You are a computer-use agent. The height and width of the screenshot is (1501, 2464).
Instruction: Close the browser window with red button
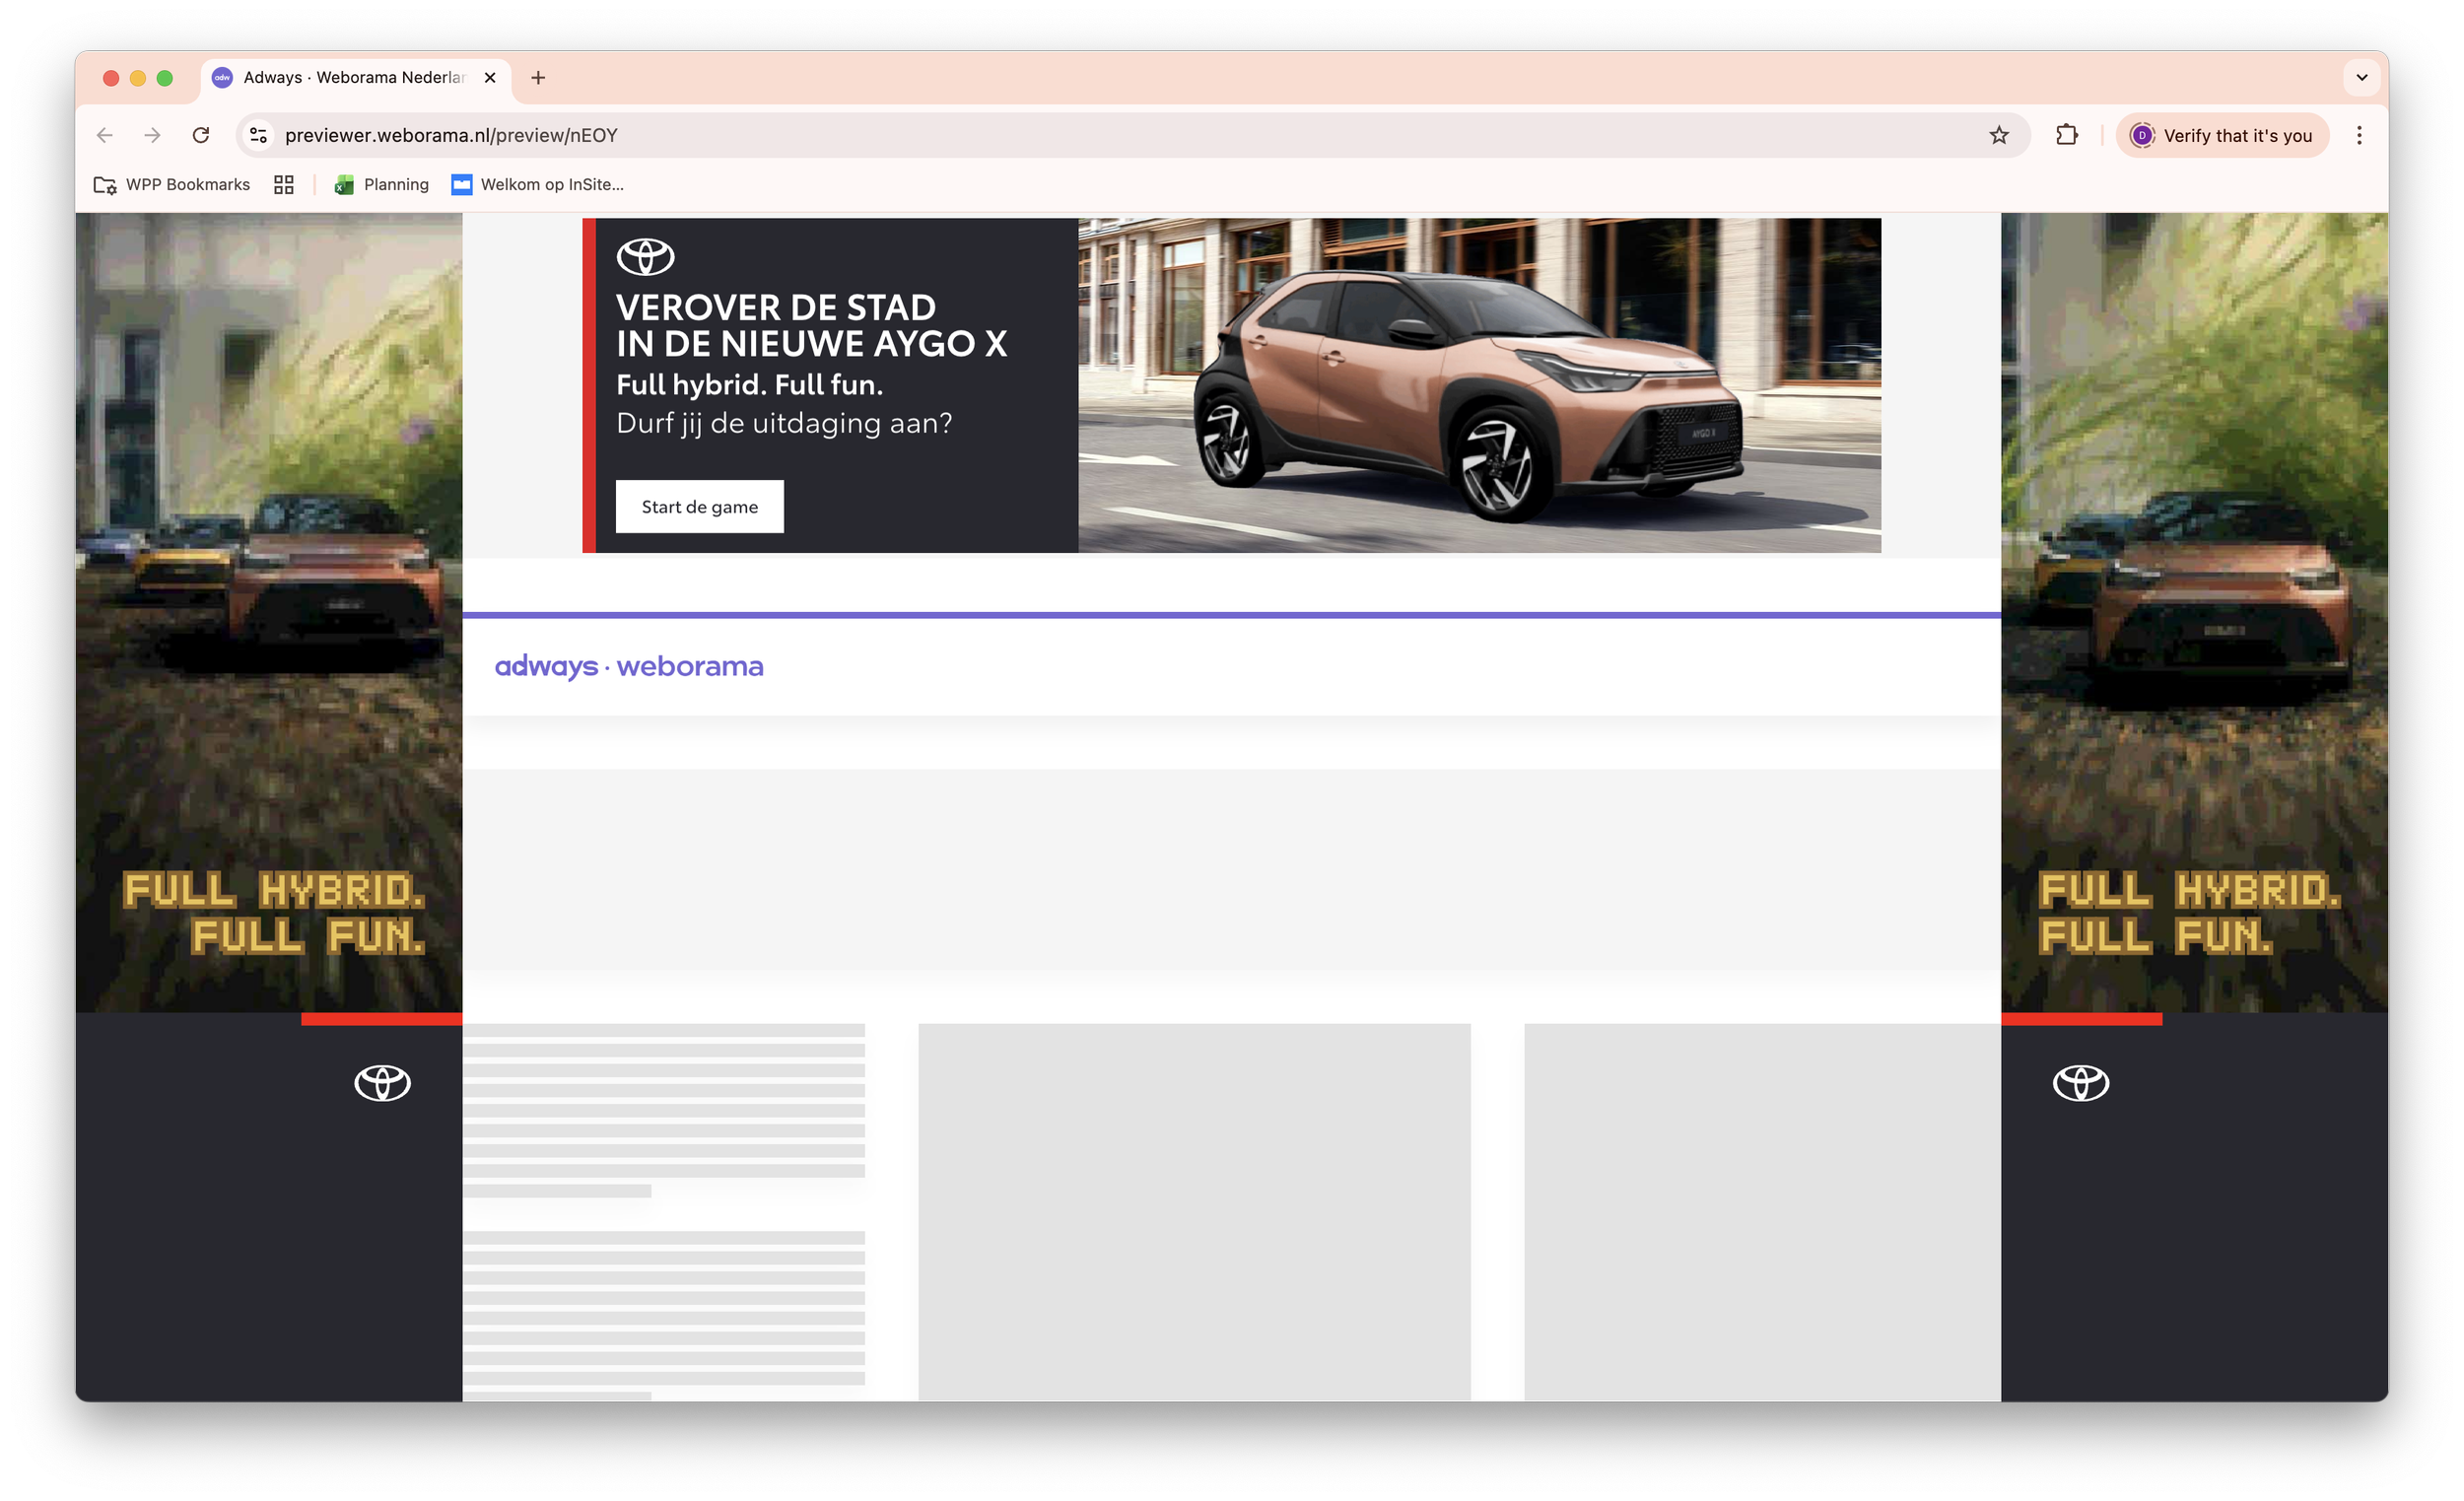(111, 78)
